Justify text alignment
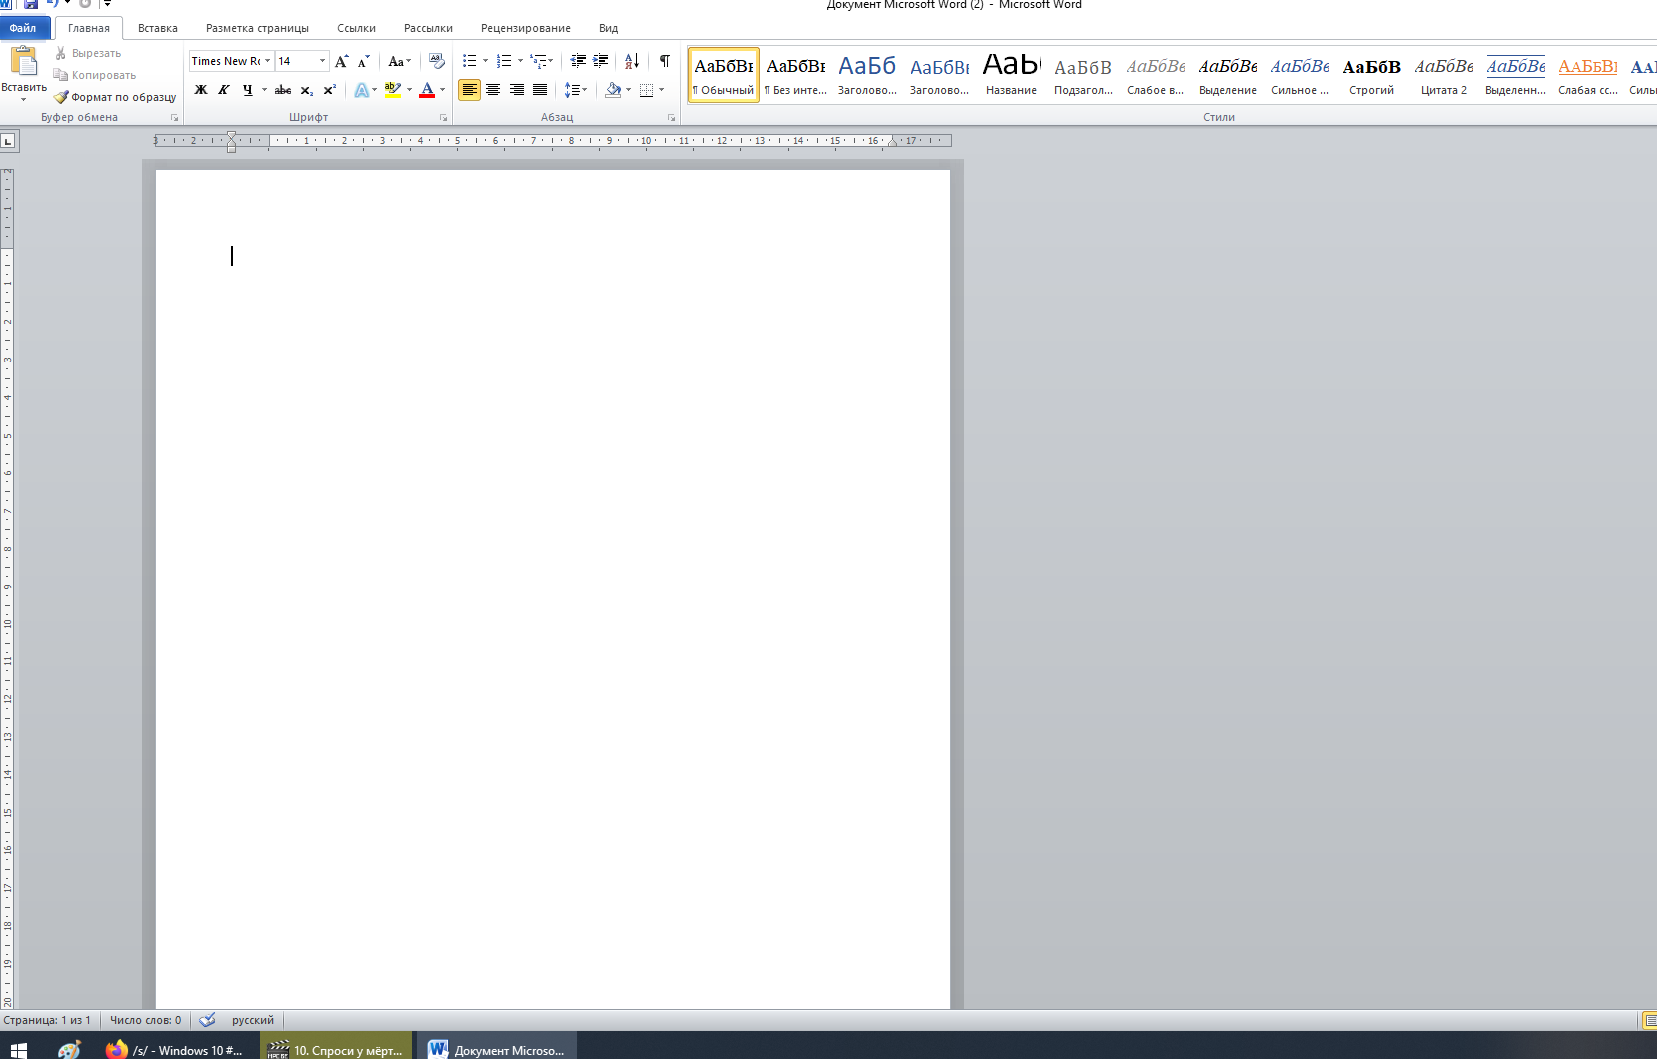The height and width of the screenshot is (1059, 1657). pos(540,90)
